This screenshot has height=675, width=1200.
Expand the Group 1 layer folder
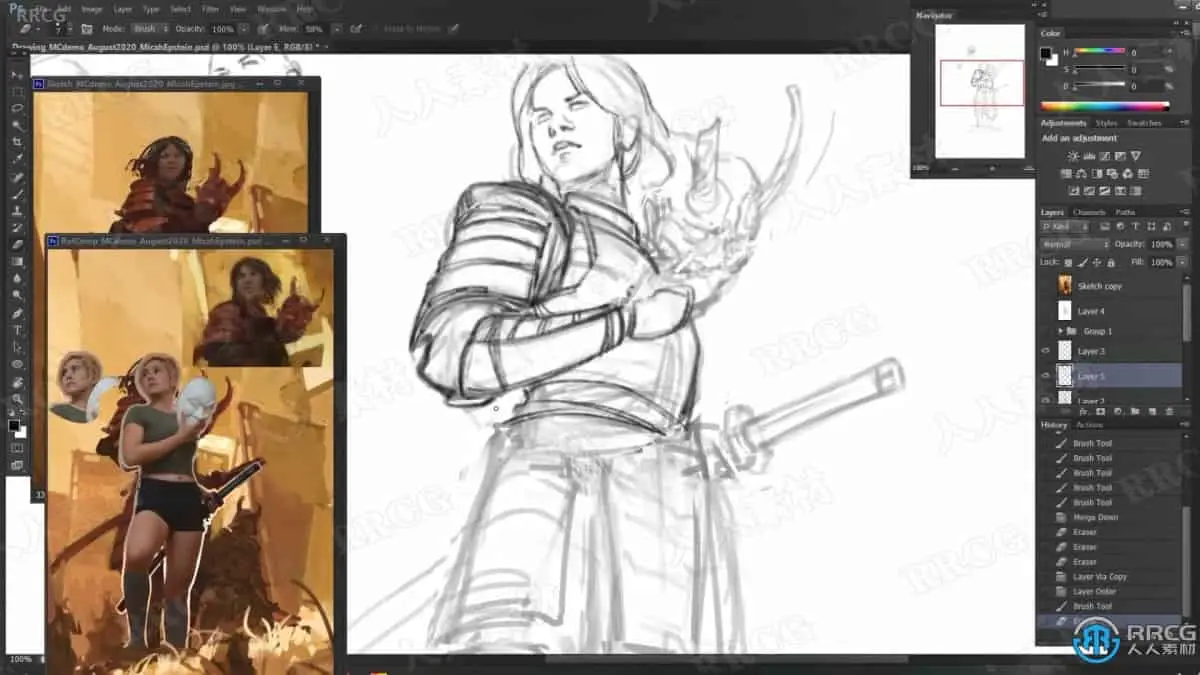[x=1059, y=330]
